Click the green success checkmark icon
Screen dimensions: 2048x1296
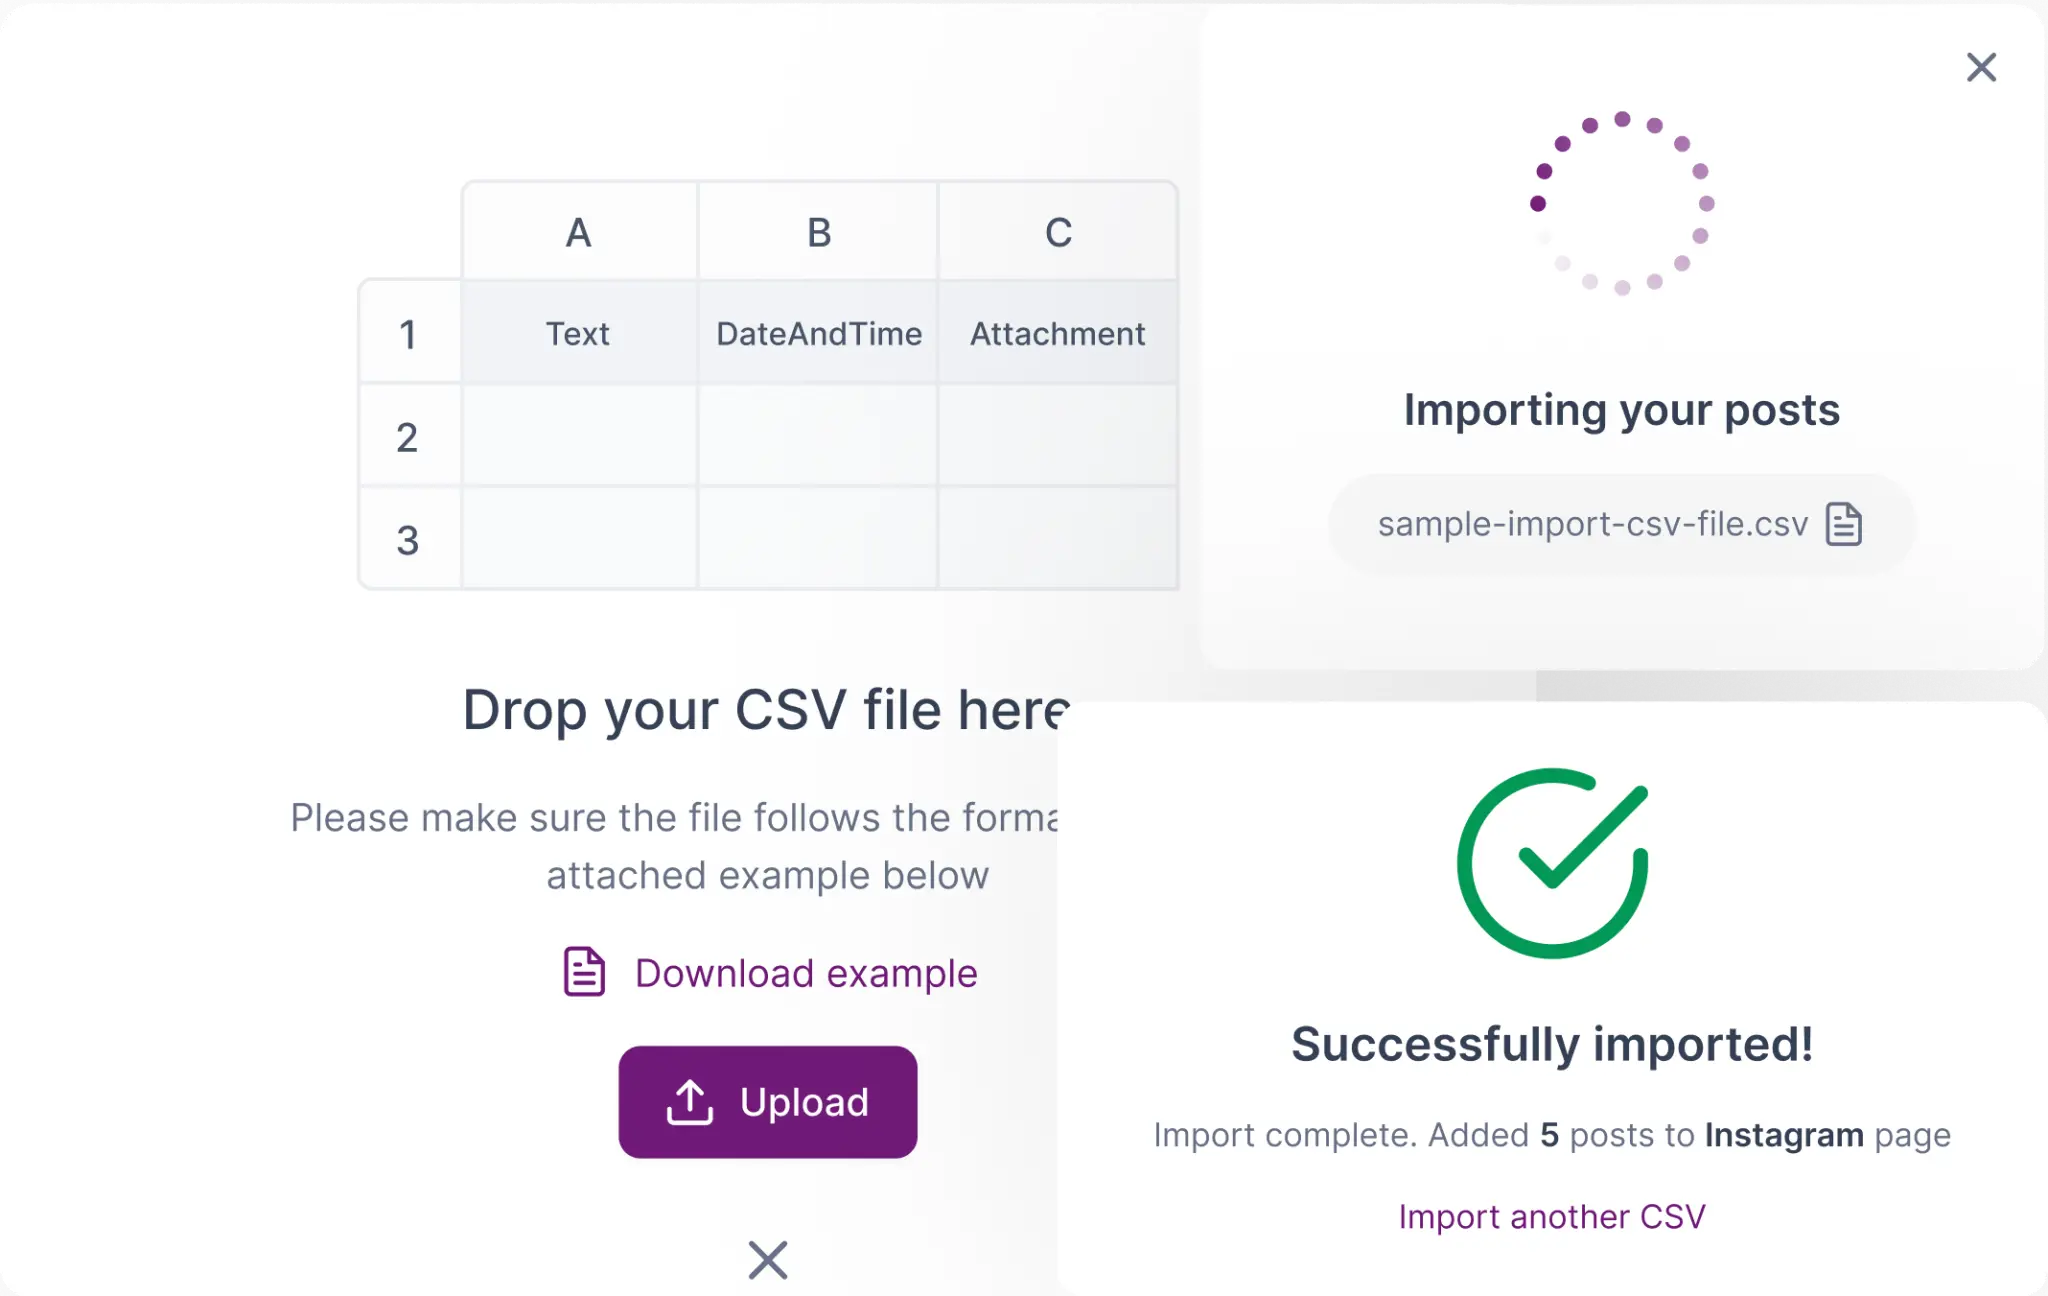[1552, 863]
